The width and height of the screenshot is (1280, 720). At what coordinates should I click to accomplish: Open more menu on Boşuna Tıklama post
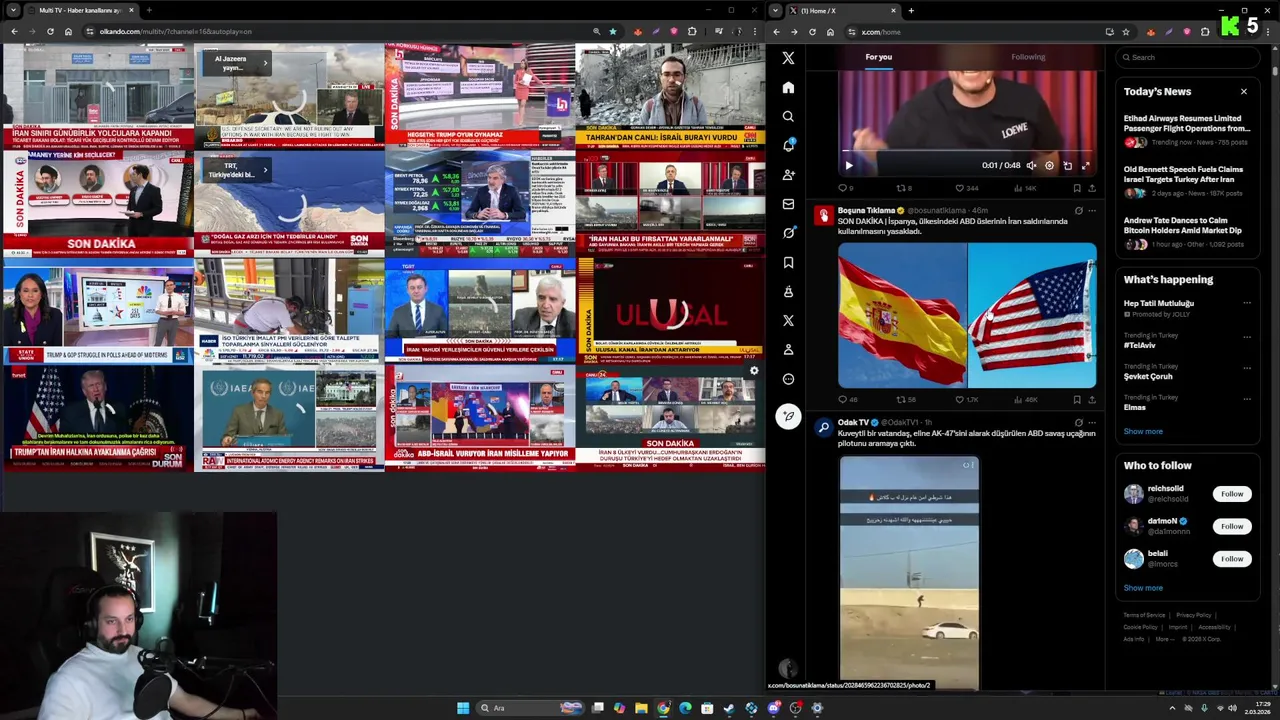1091,210
